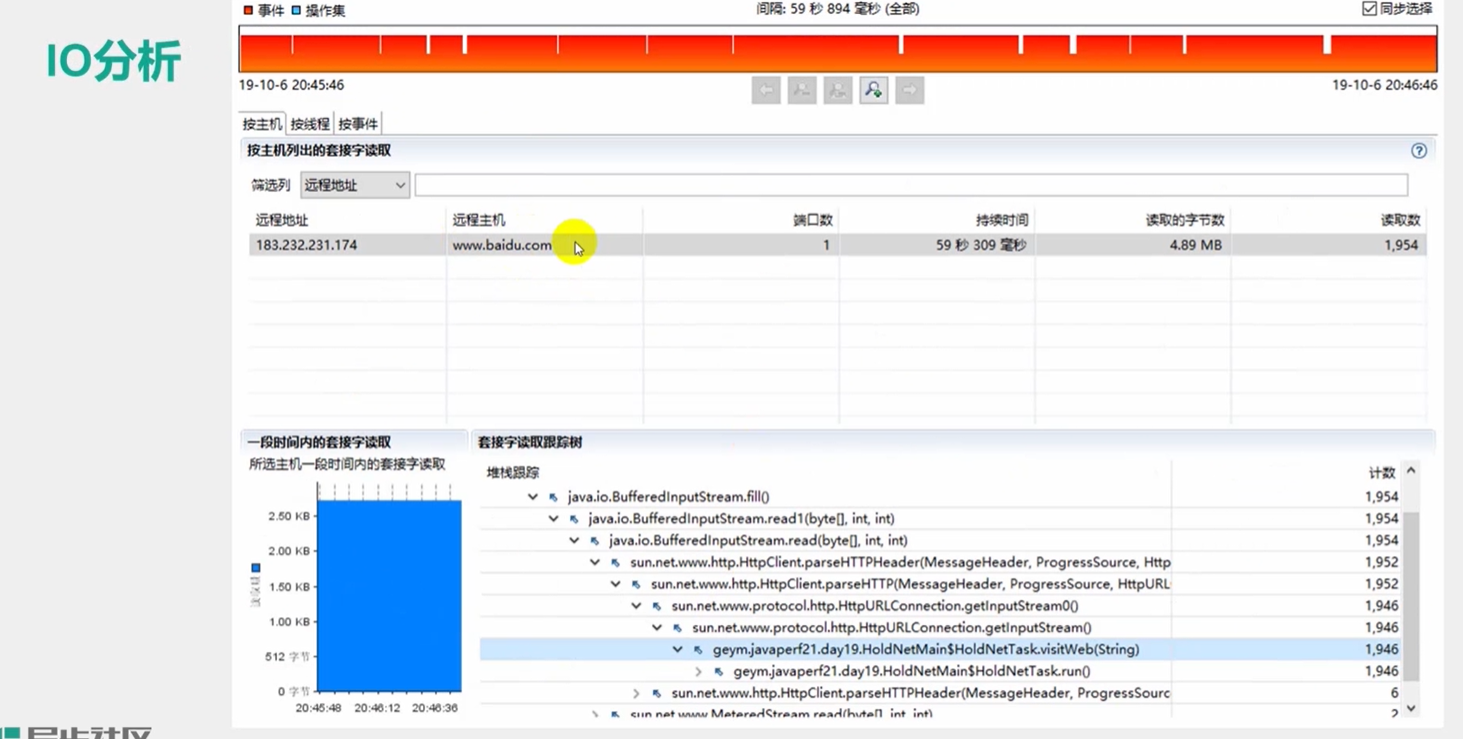The image size is (1463, 739).
Task: Click the second greyed-out magnifier toolbar icon
Action: (802, 90)
